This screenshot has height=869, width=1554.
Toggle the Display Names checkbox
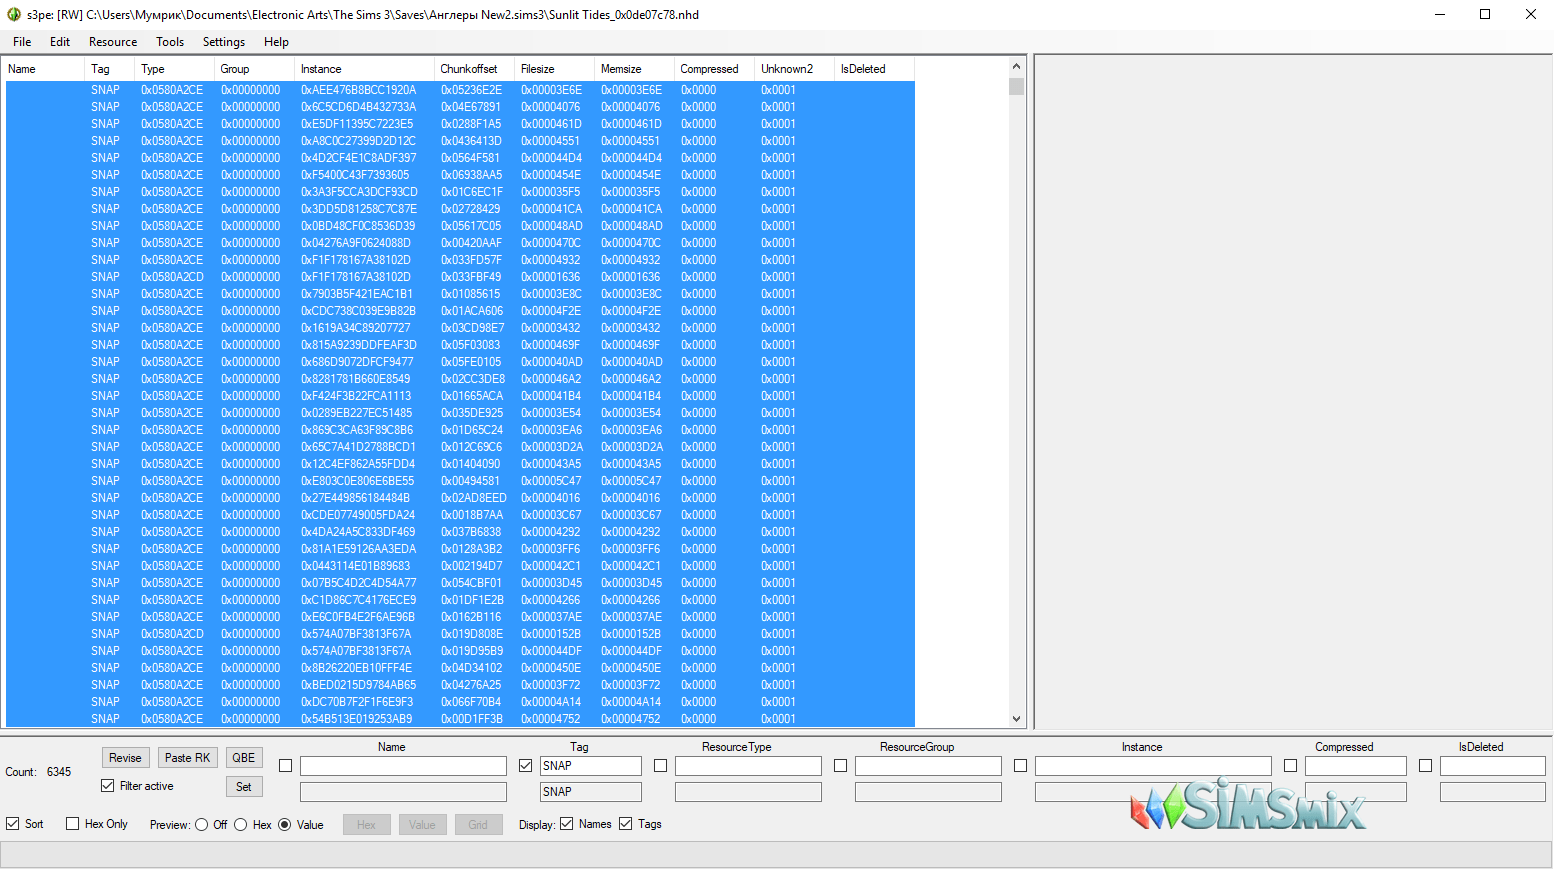coord(567,824)
